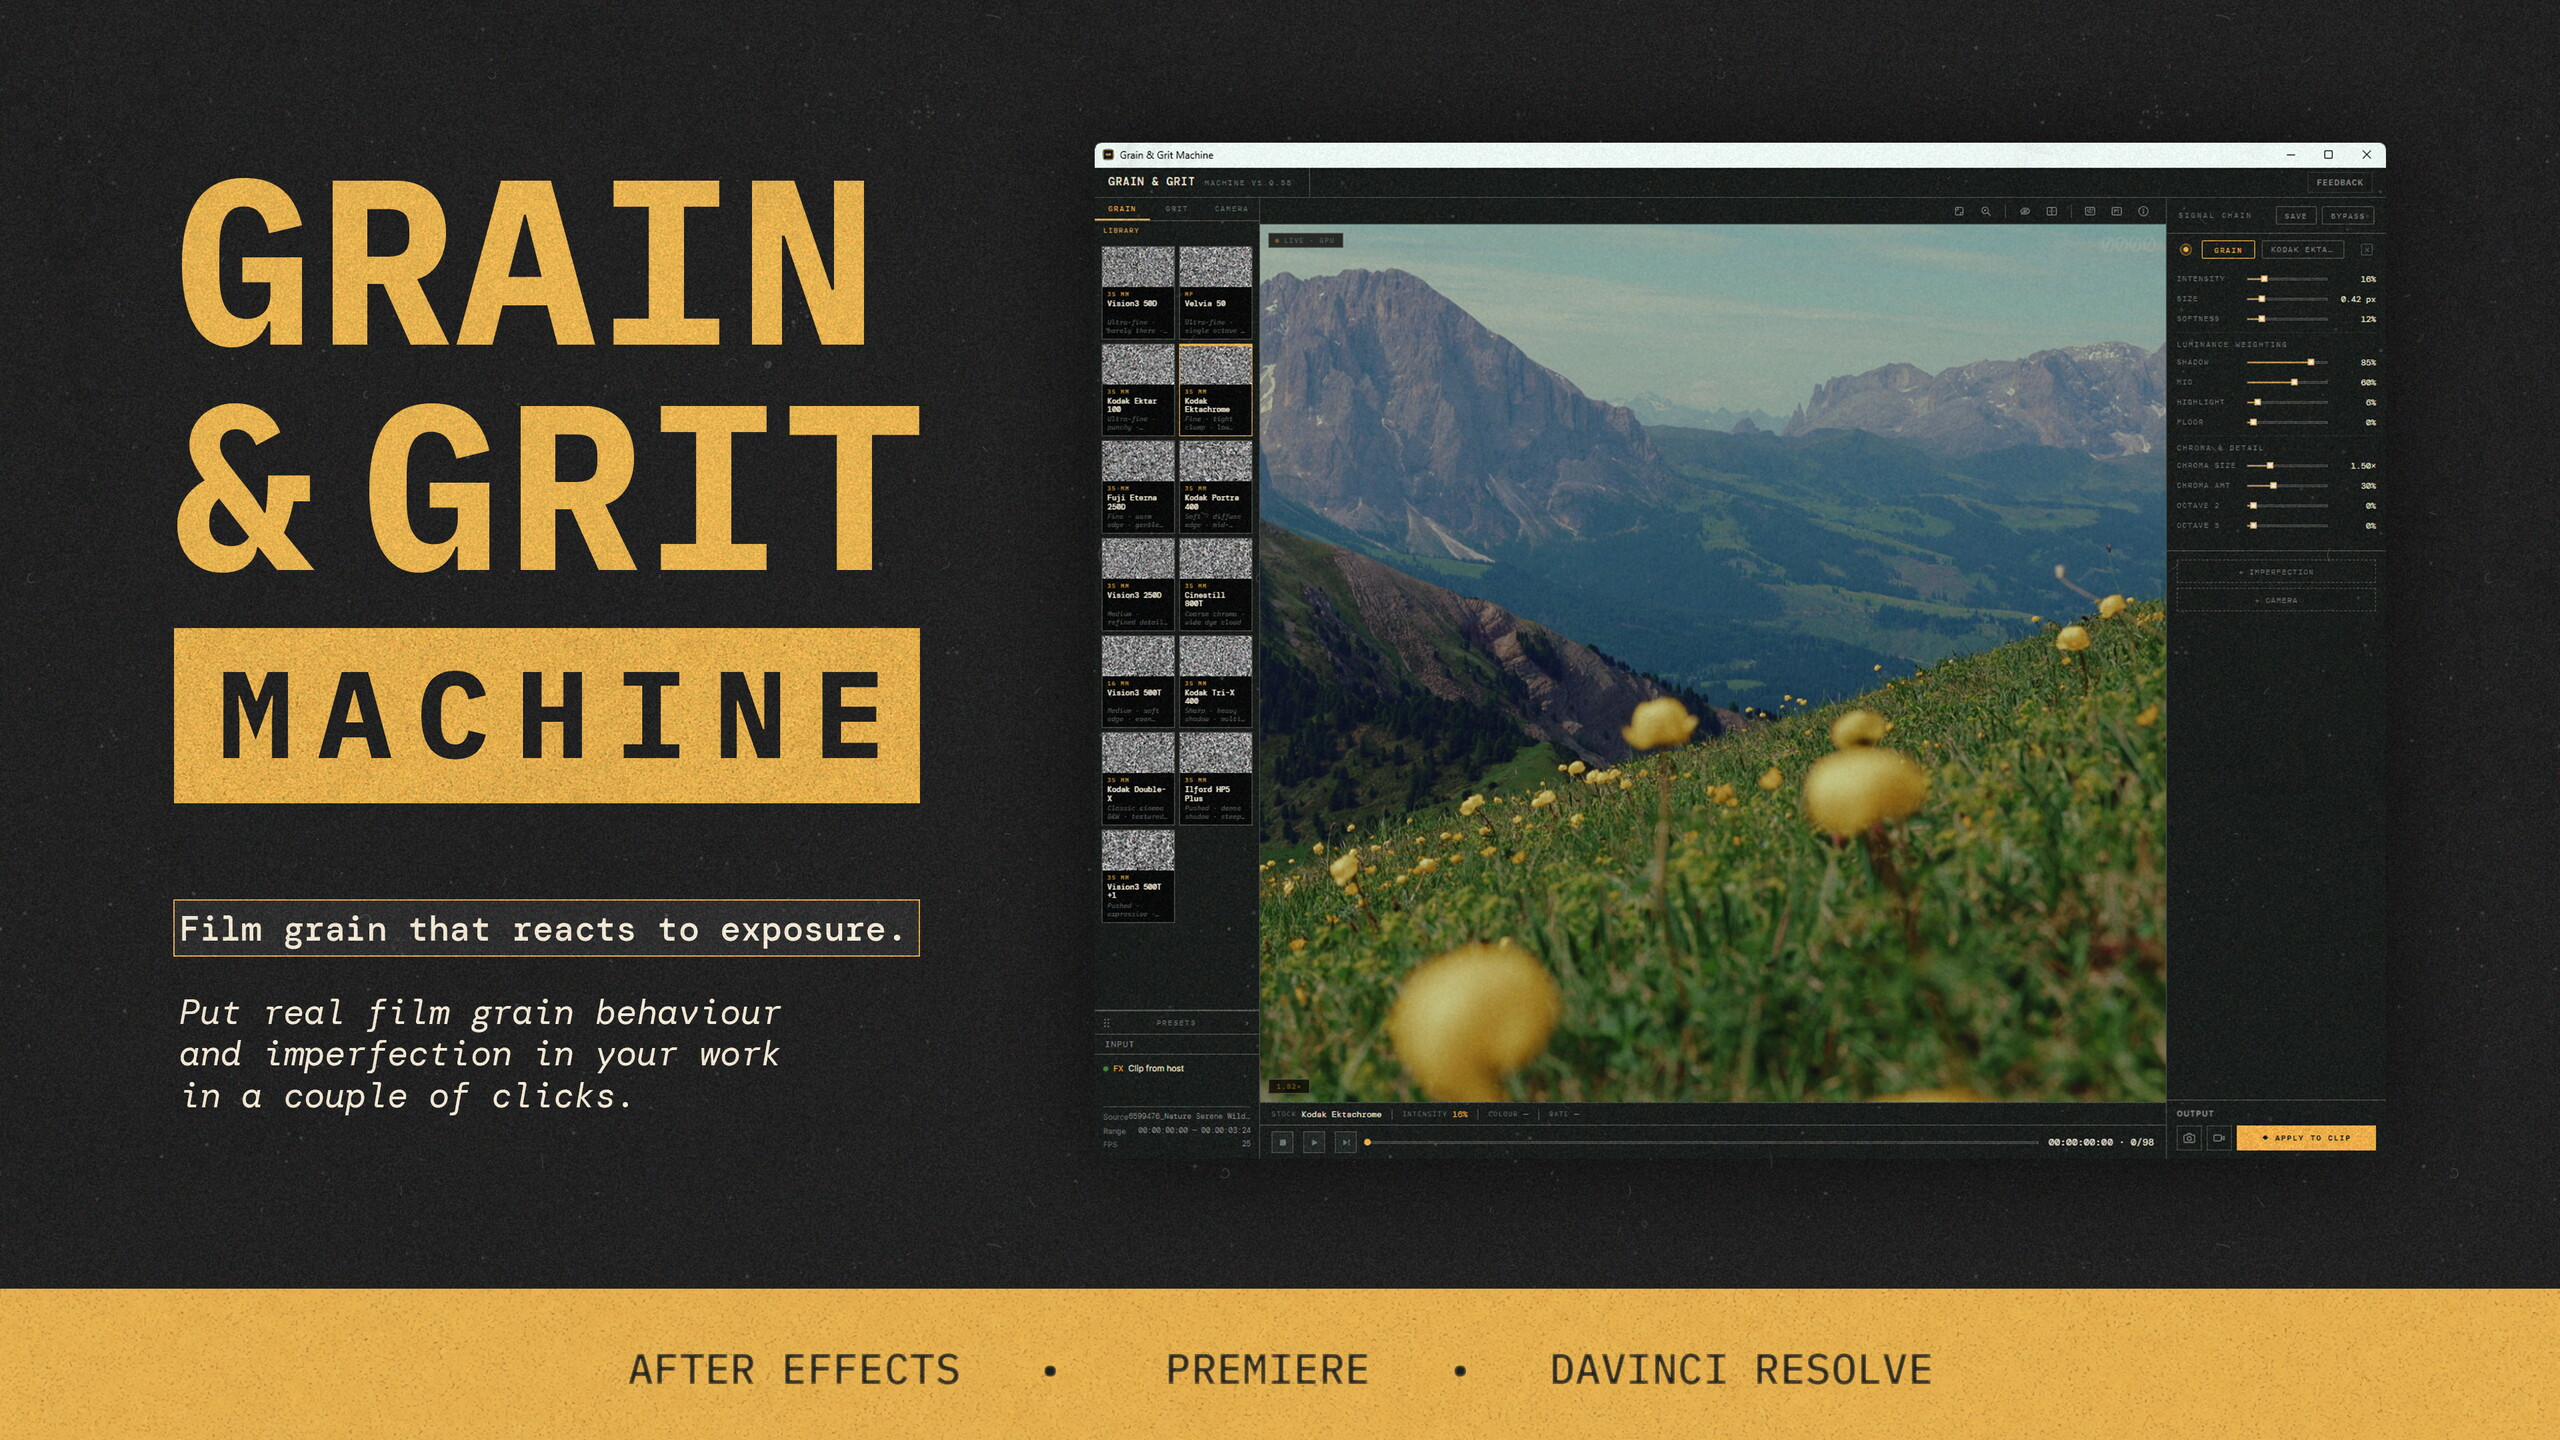Choose Kodak Portra 400 stock

(x=1215, y=487)
